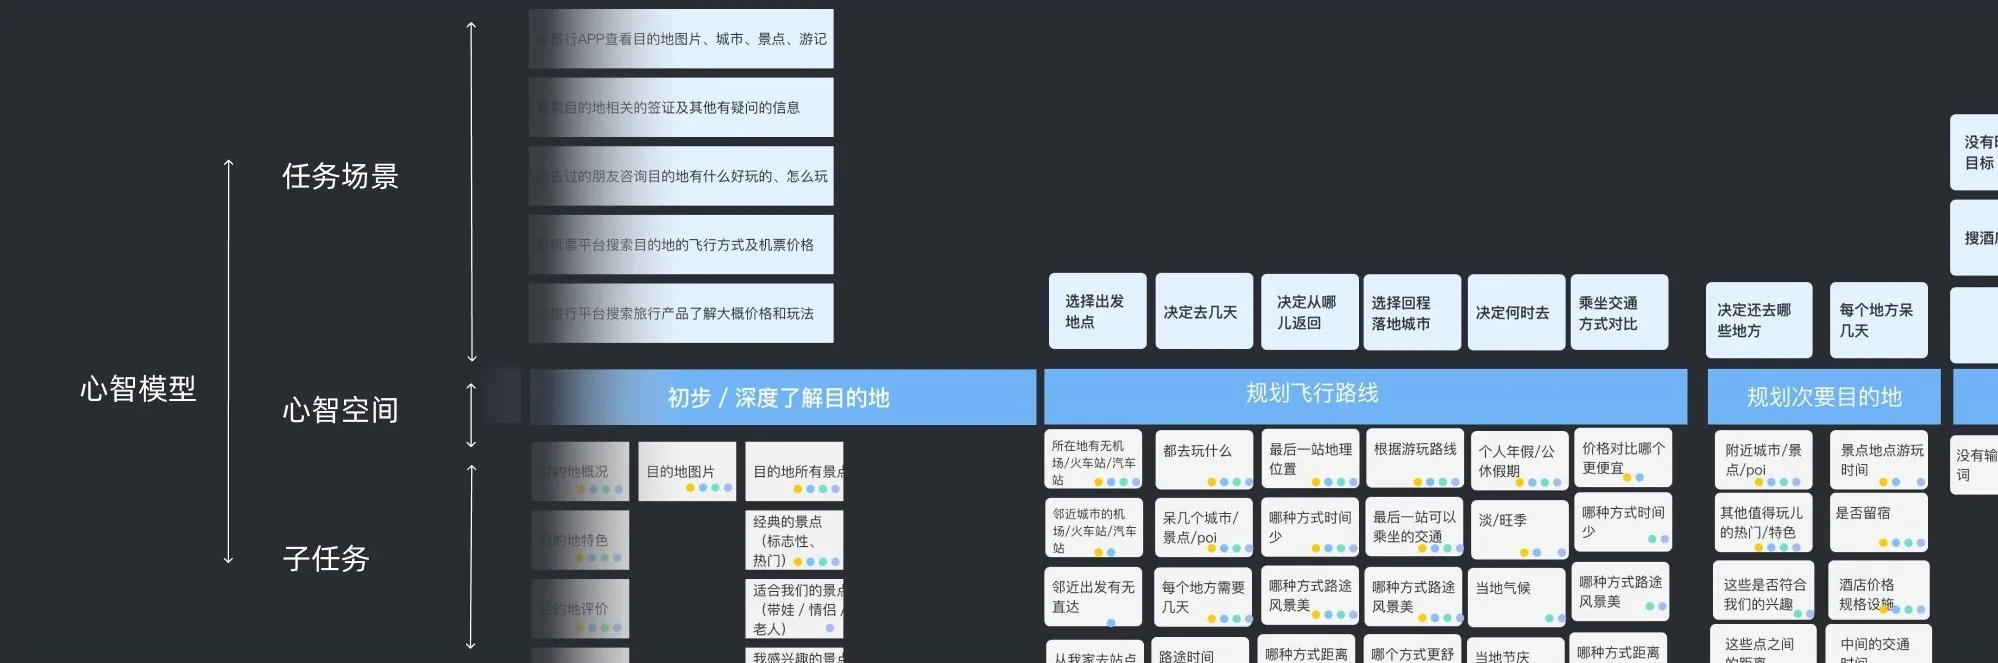This screenshot has width=1998, height=663.
Task: Select card 机票平台搜索目的地的飞行方式及机票价格
Action: [x=681, y=244]
